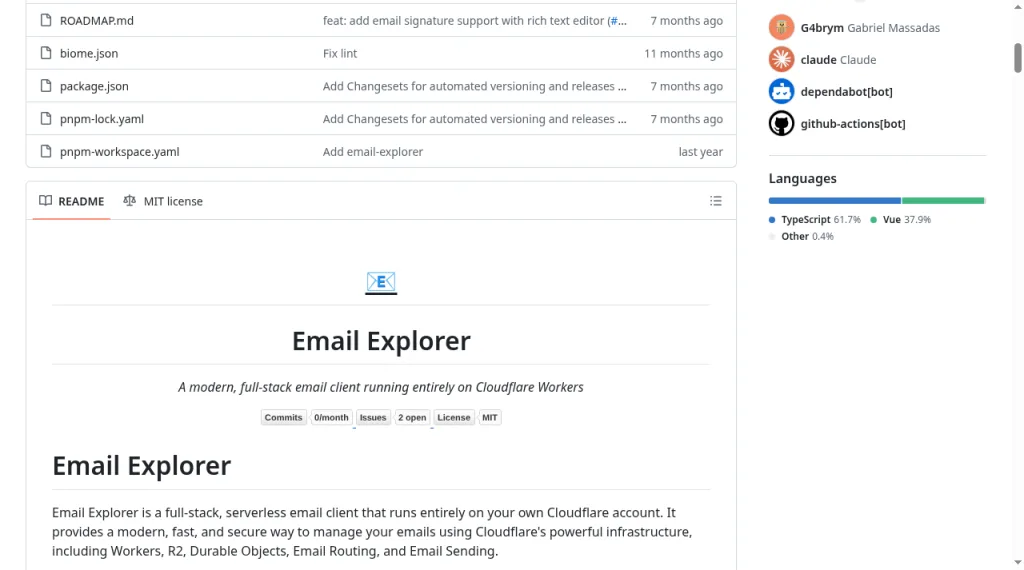Click the MIT license scale icon

pyautogui.click(x=129, y=200)
